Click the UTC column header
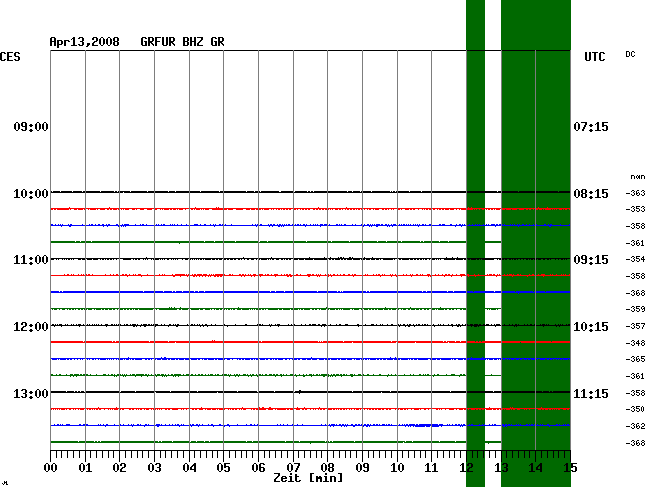The height and width of the screenshot is (494, 650). (595, 56)
